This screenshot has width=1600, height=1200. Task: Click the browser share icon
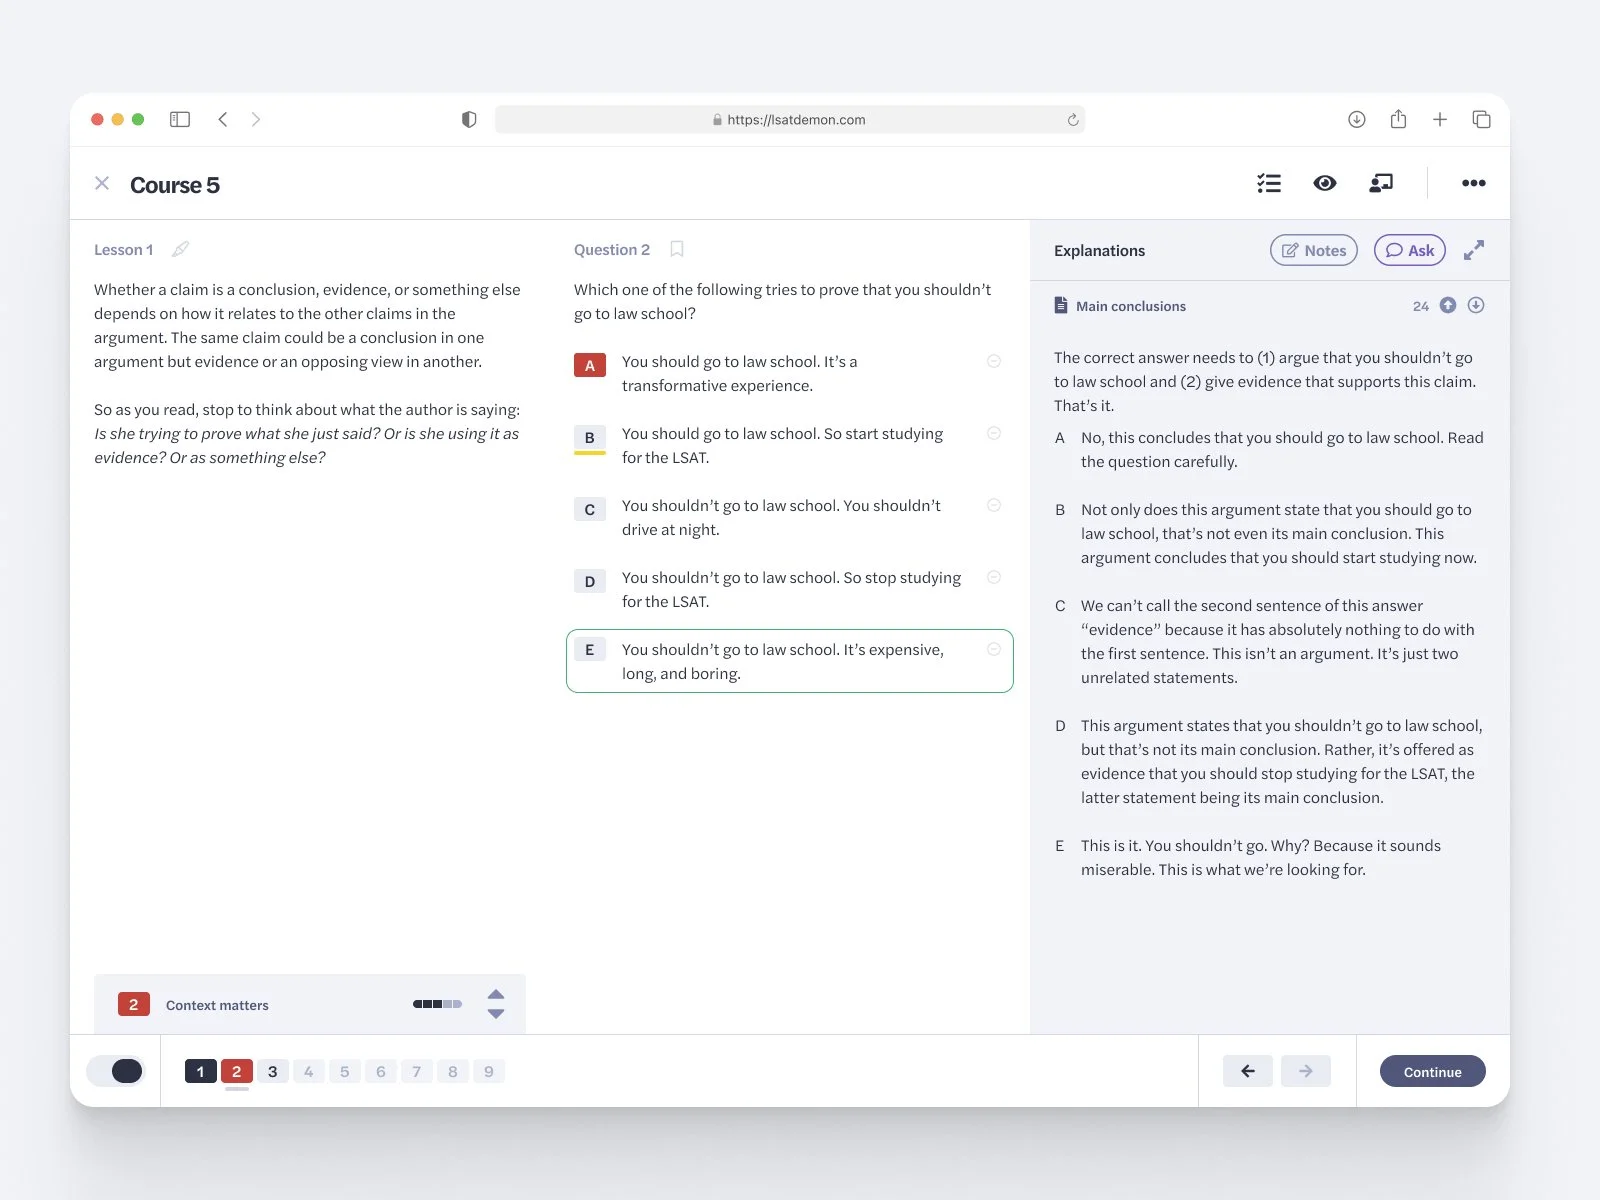click(x=1398, y=119)
